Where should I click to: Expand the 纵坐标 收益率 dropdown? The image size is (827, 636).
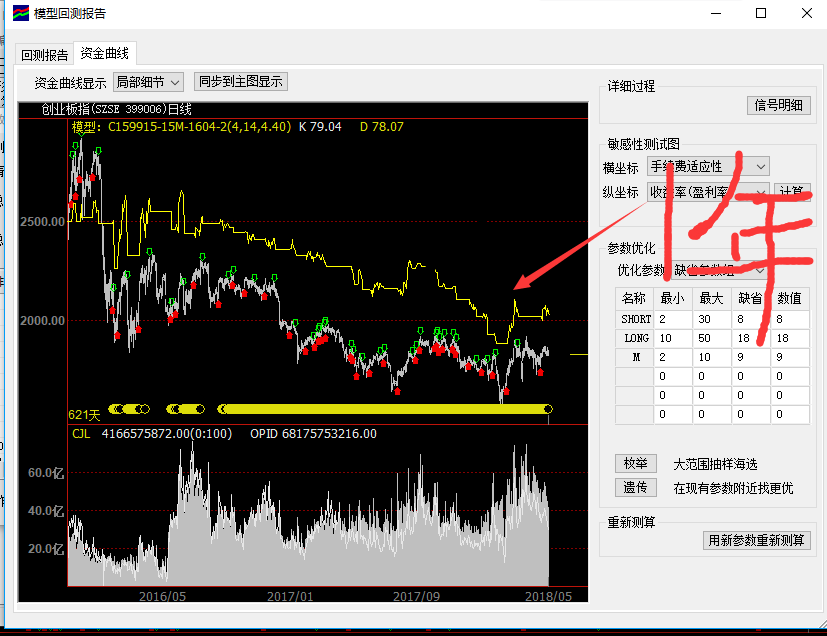[708, 192]
